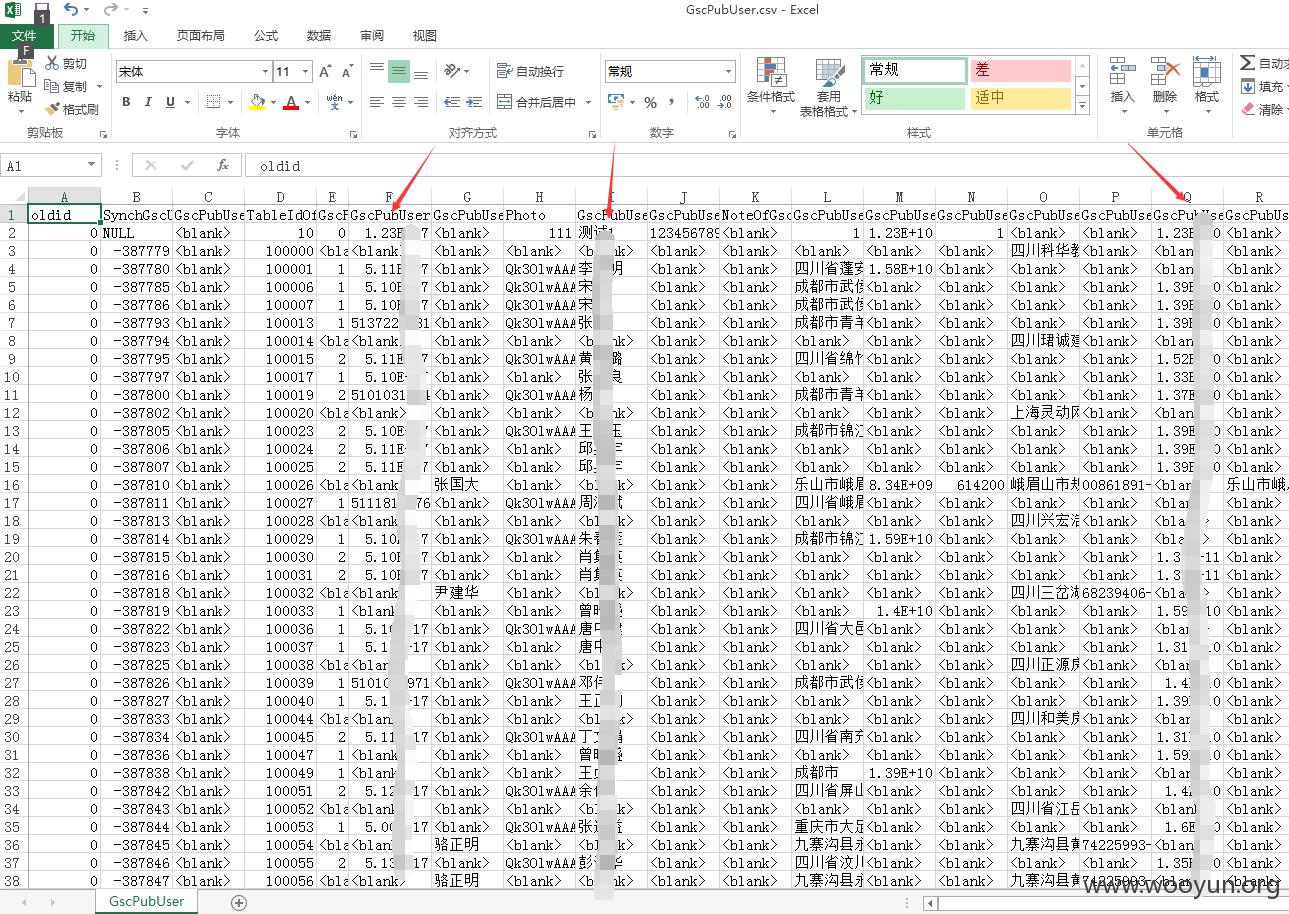Apply the Good (好) cell style
The height and width of the screenshot is (914, 1289).
tap(915, 98)
